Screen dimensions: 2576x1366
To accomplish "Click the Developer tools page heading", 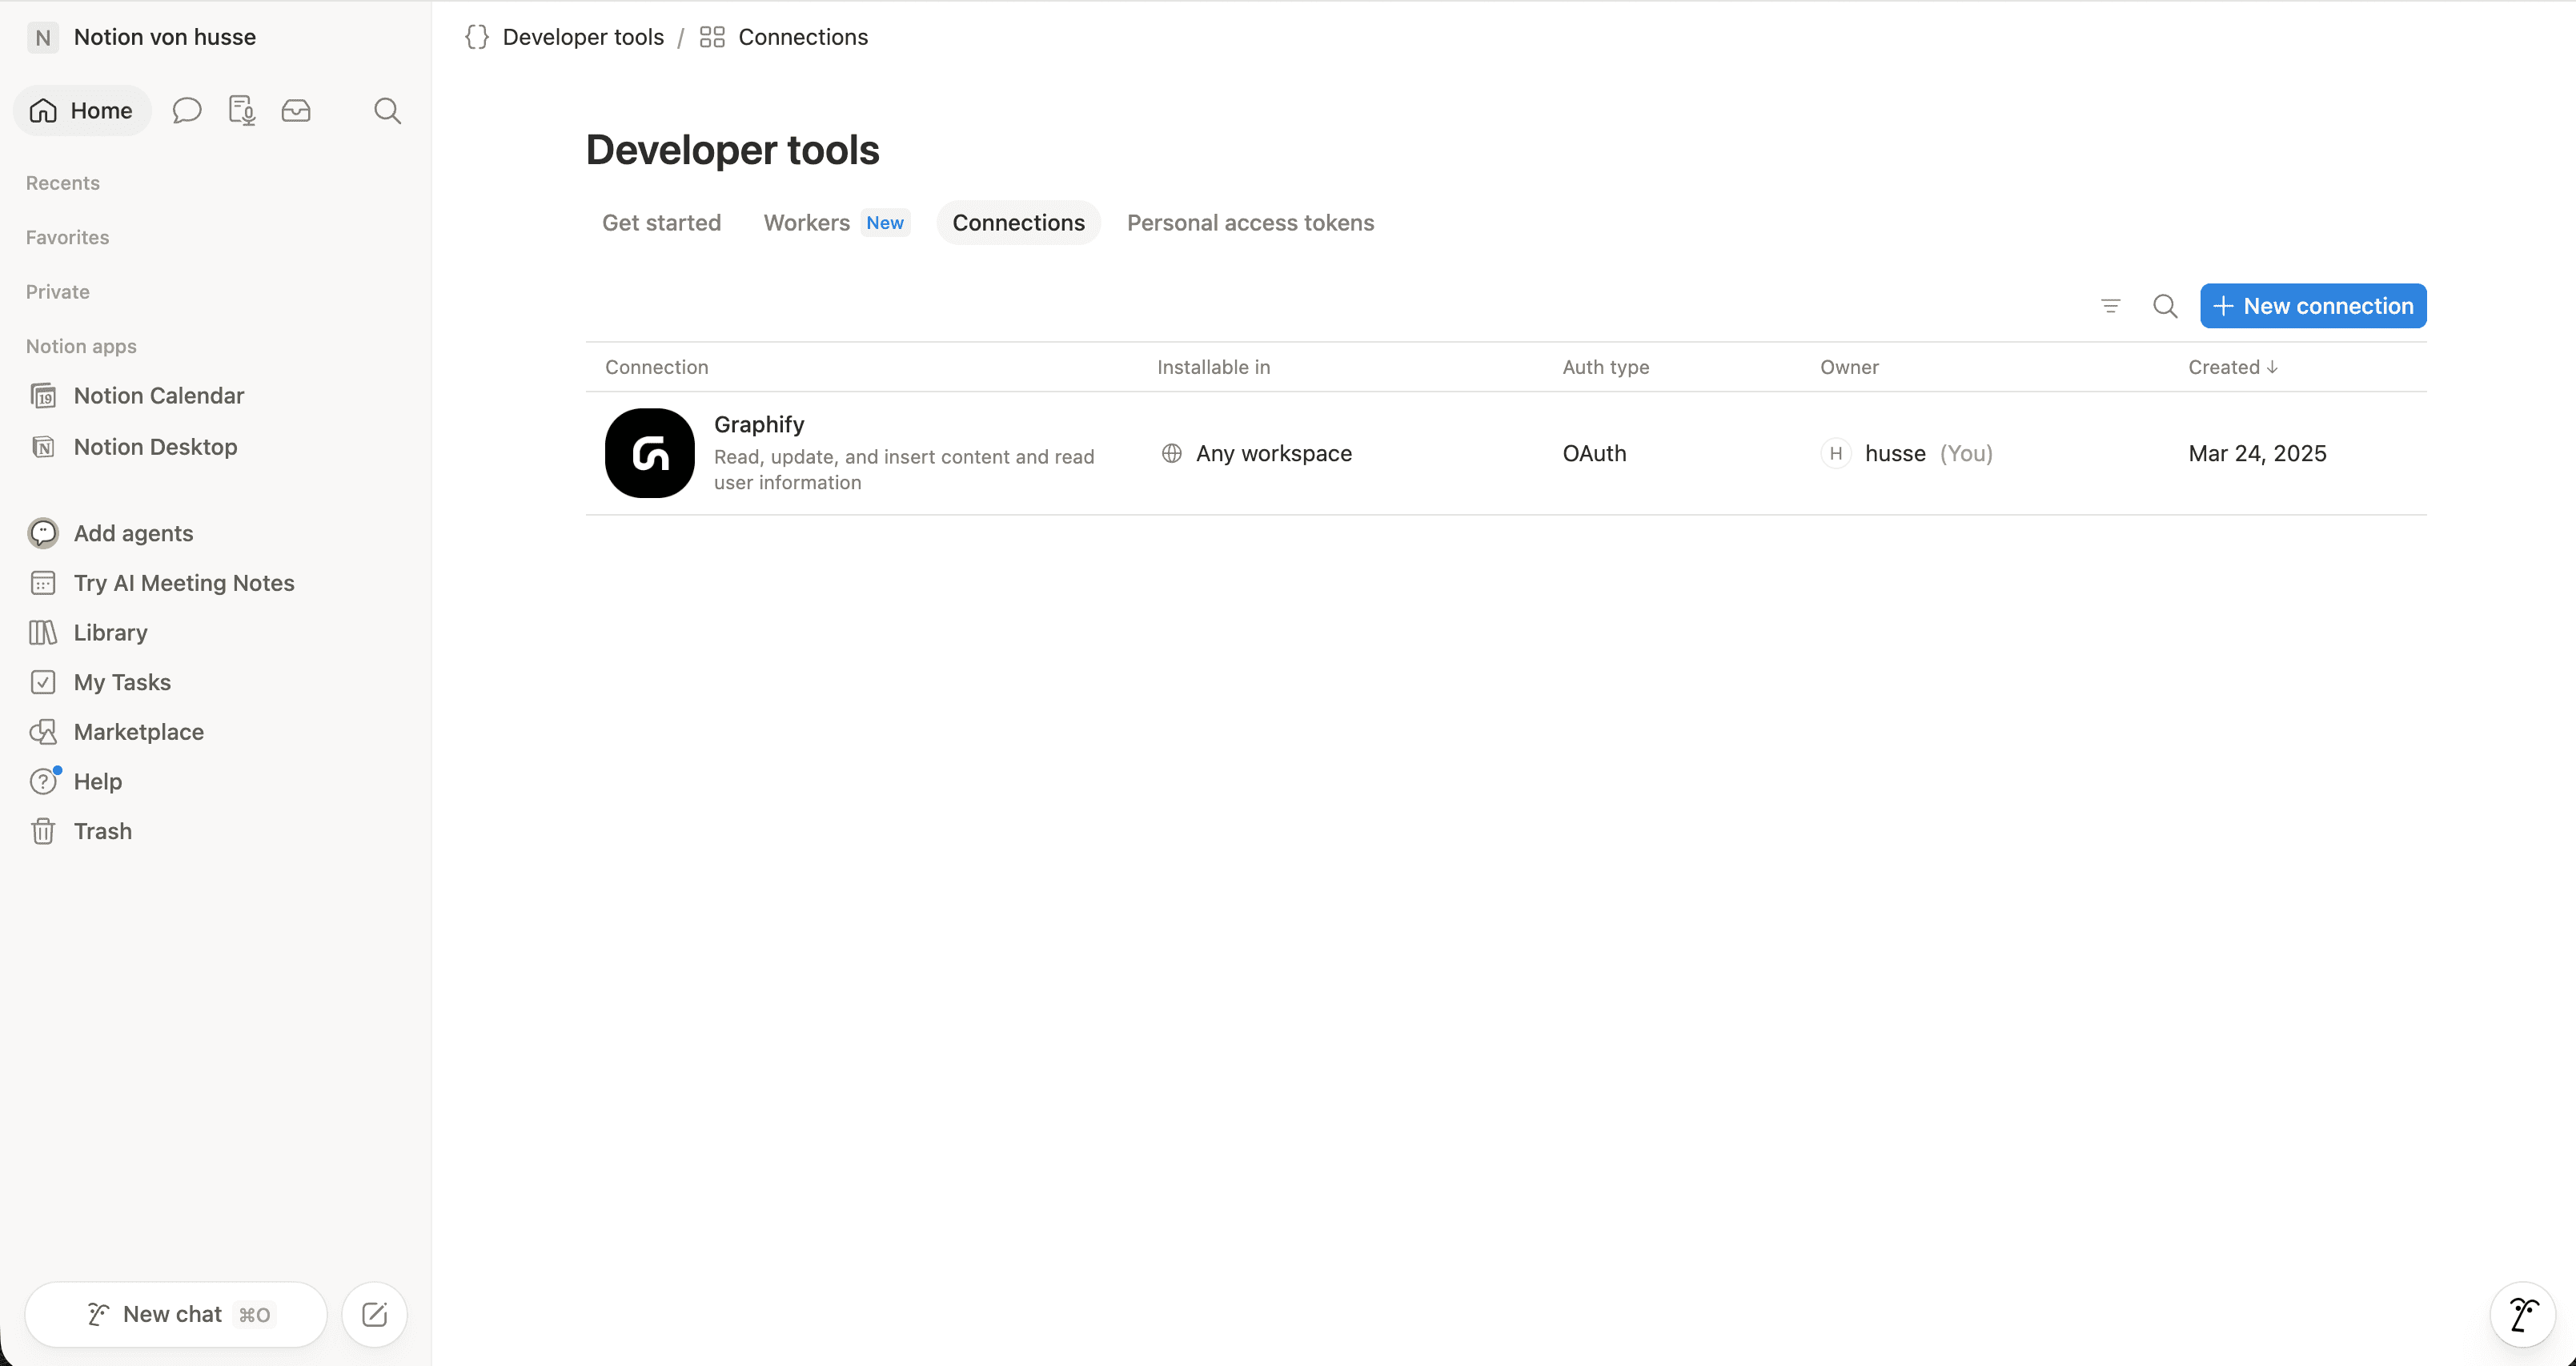I will coord(732,150).
